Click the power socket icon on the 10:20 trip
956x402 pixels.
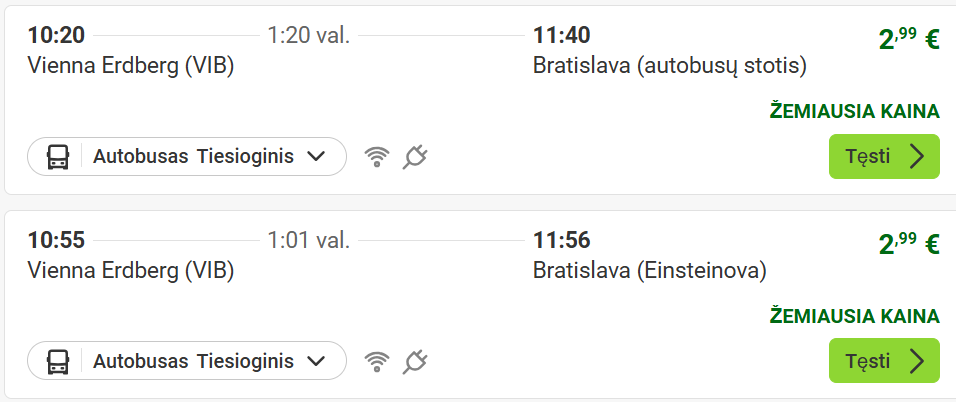point(415,157)
